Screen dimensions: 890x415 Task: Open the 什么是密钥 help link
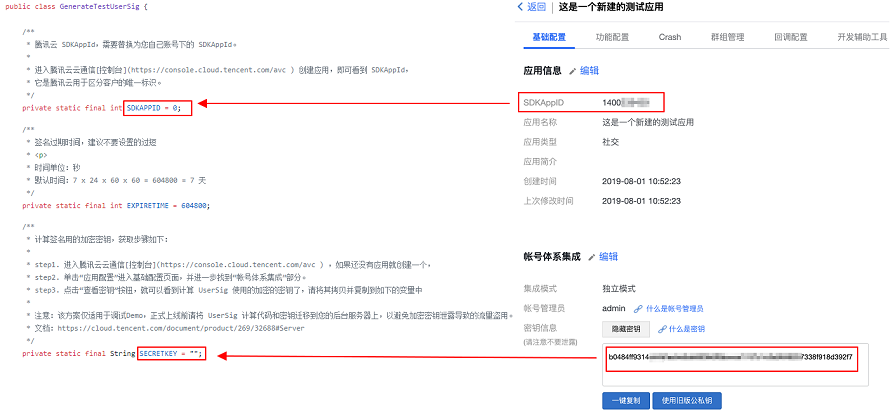pyautogui.click(x=687, y=329)
